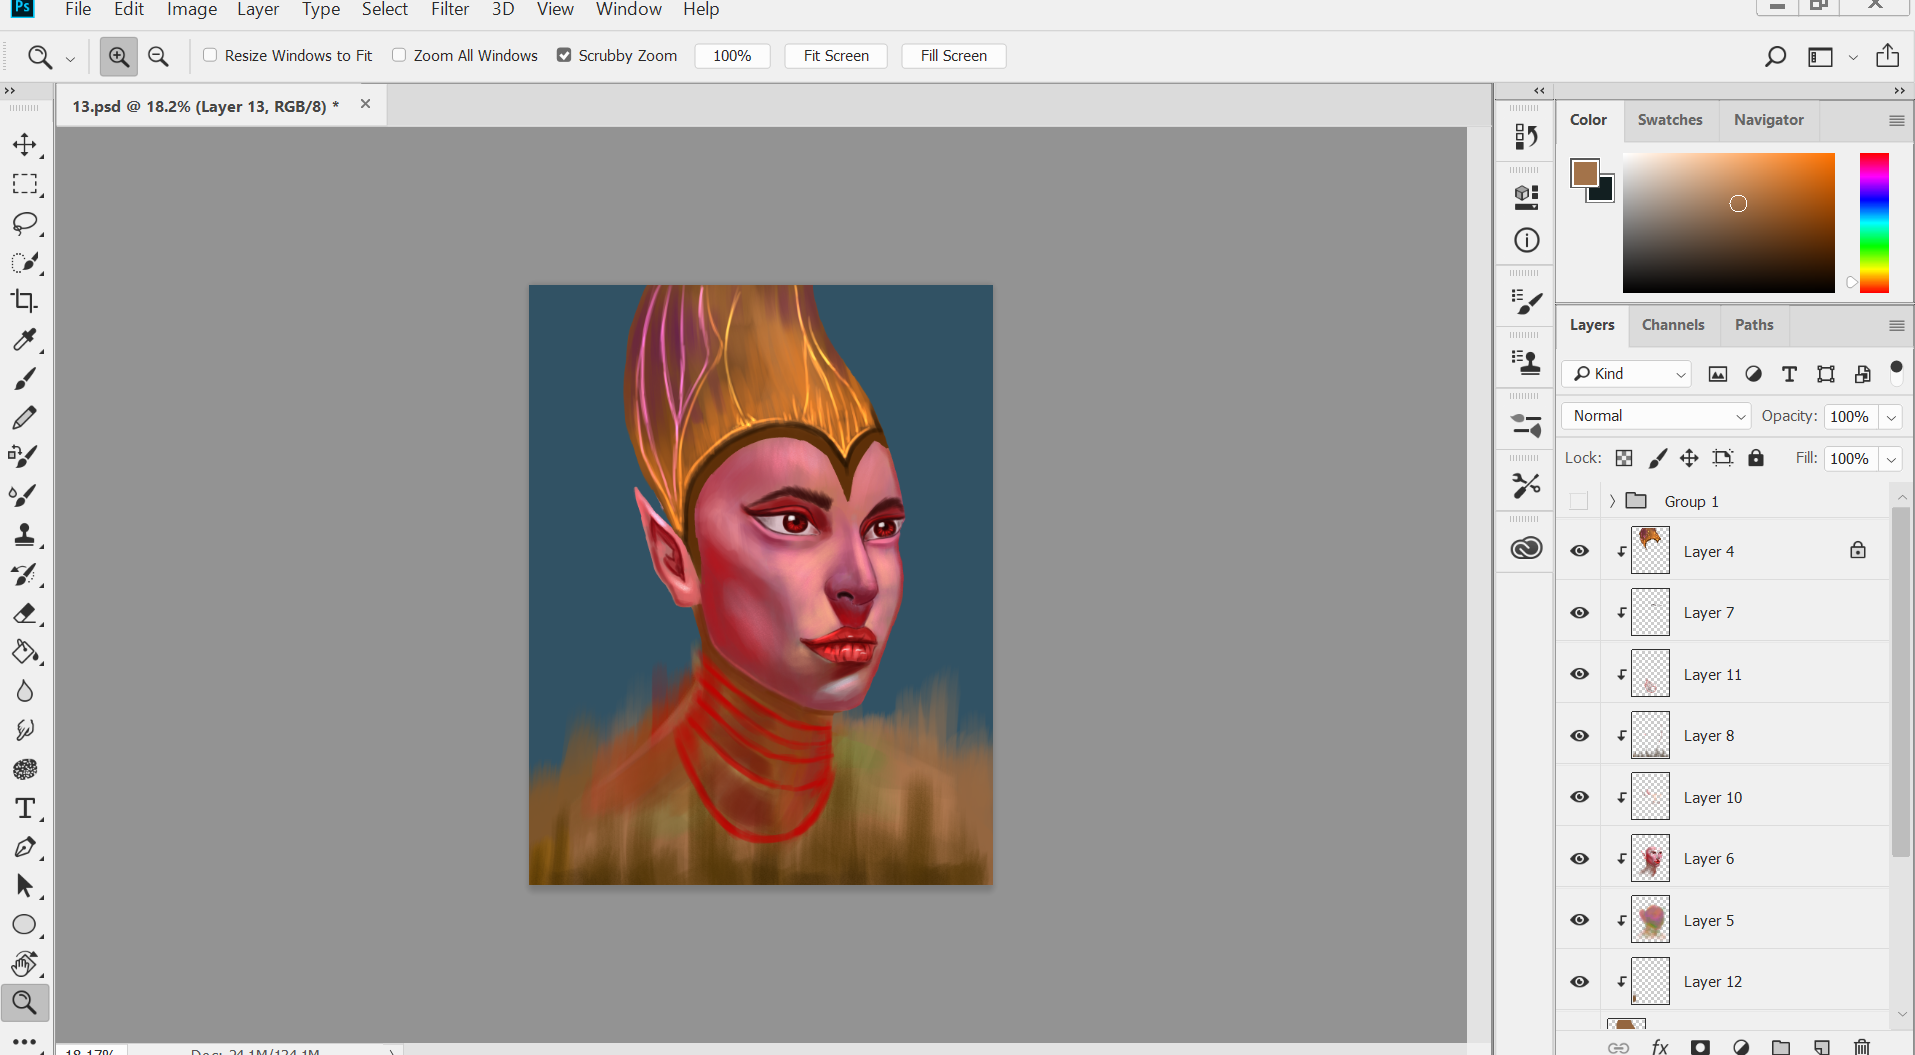Open the Layers panel menu
This screenshot has width=1915, height=1055.
coord(1896,326)
